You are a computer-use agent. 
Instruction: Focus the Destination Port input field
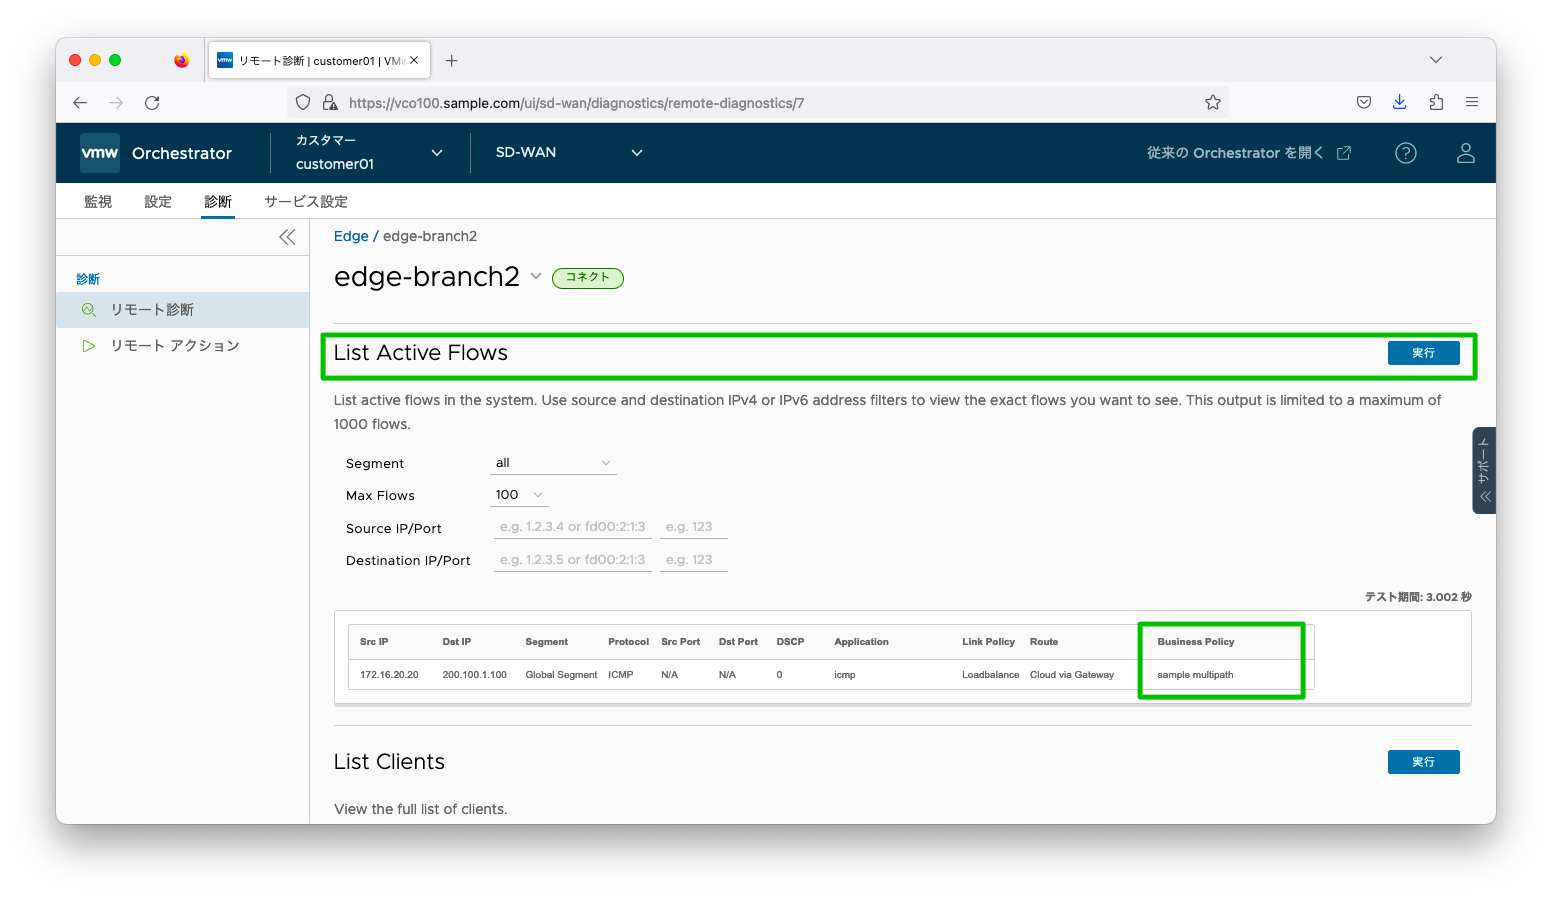coord(694,560)
